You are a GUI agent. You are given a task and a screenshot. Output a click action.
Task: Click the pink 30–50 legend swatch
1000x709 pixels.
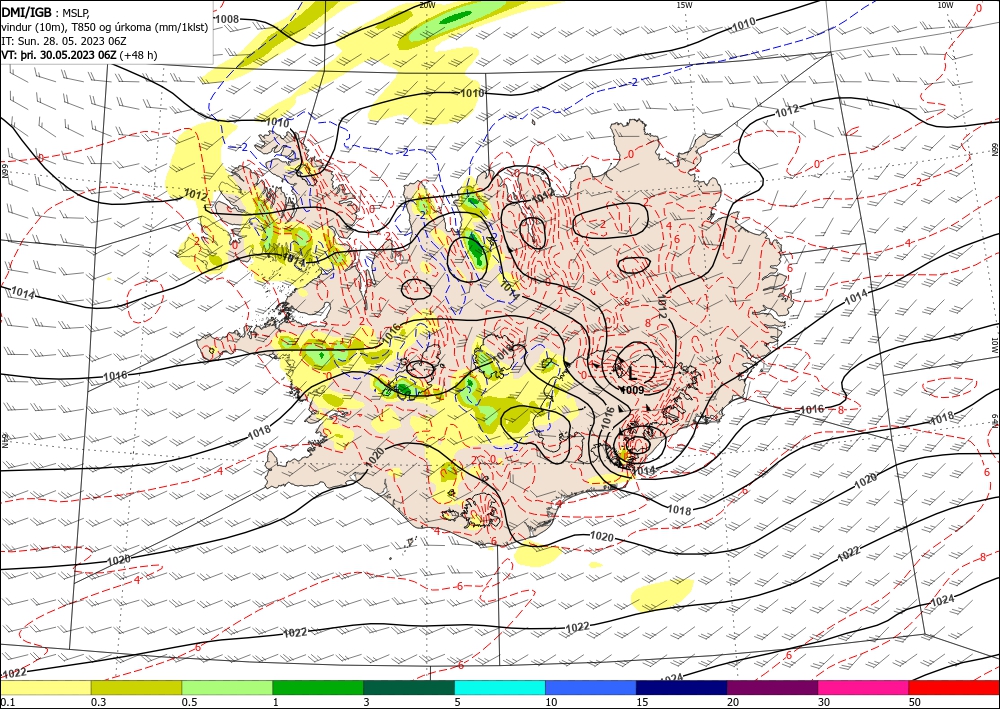[864, 687]
